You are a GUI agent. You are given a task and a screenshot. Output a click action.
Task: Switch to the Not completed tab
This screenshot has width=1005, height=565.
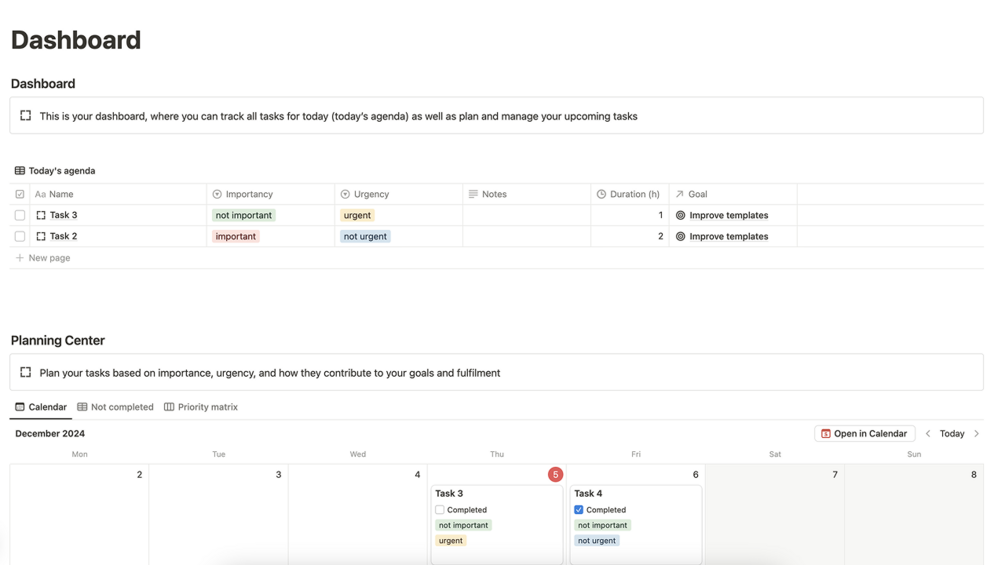tap(116, 407)
